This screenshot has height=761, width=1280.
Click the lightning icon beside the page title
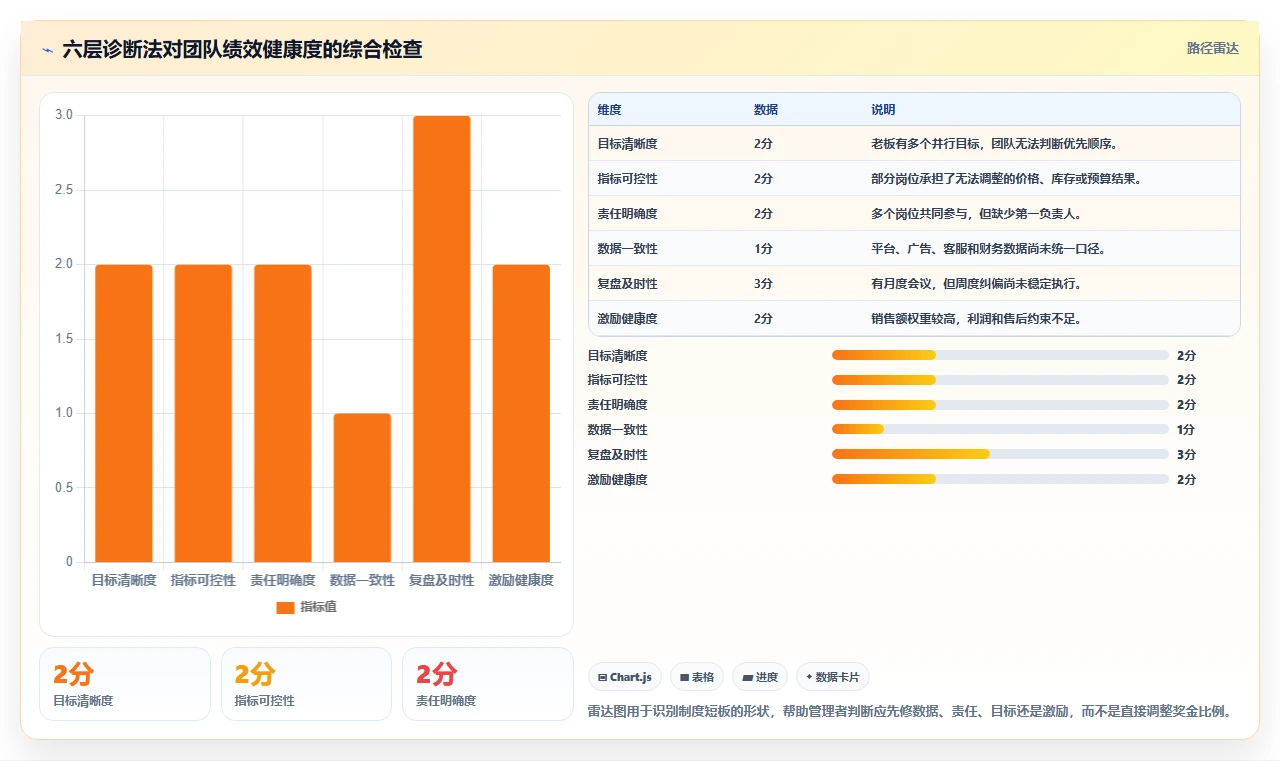click(47, 50)
